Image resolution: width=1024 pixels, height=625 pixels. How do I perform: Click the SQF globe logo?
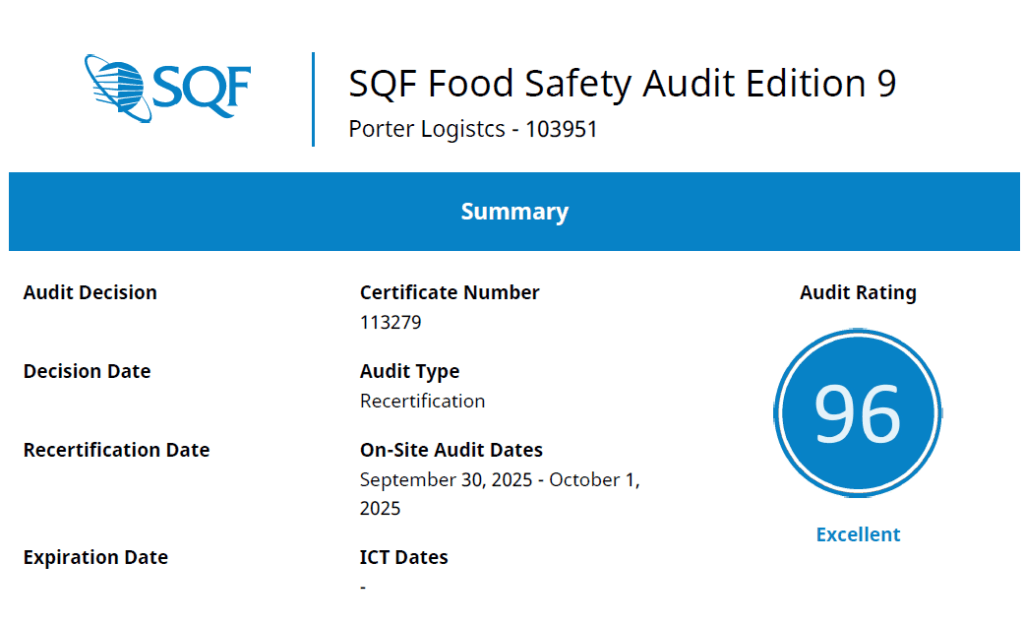tap(167, 88)
